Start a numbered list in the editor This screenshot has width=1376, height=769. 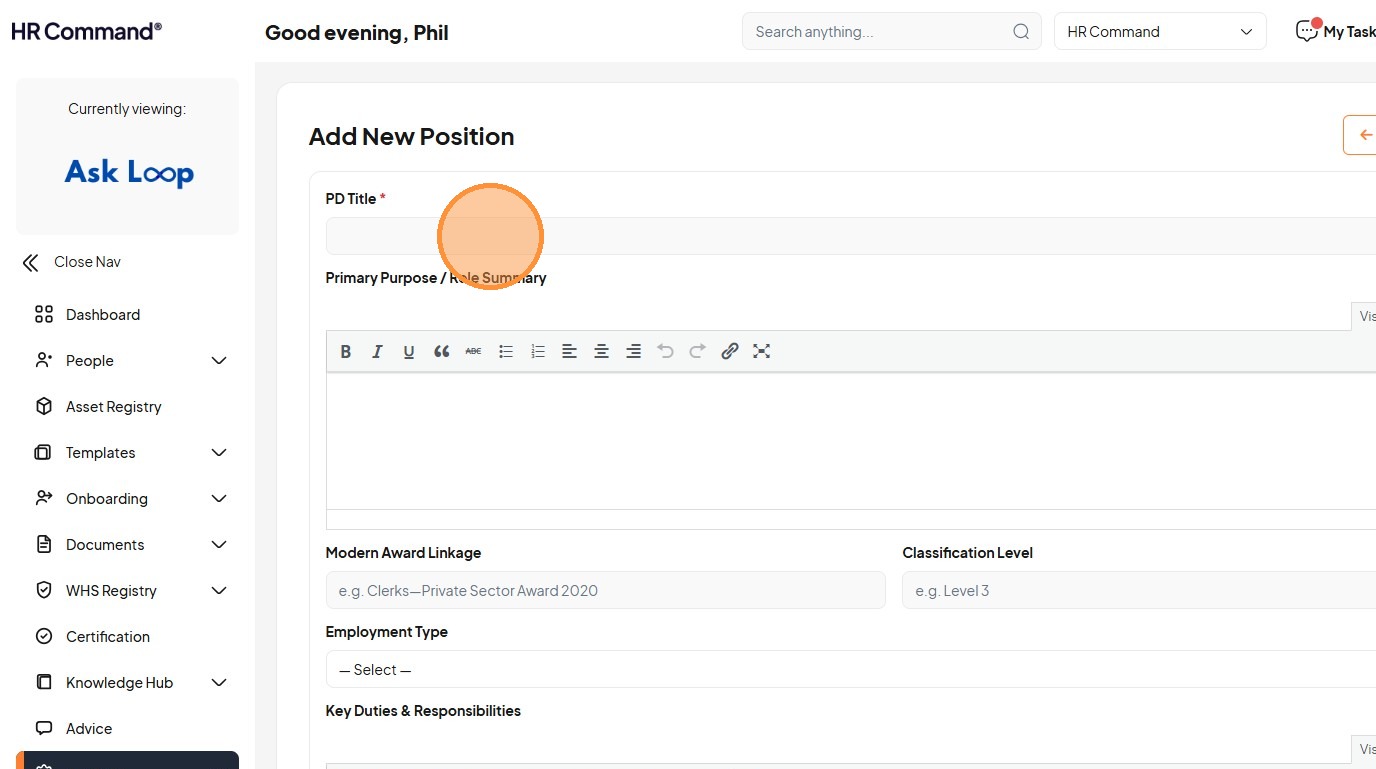click(x=538, y=351)
